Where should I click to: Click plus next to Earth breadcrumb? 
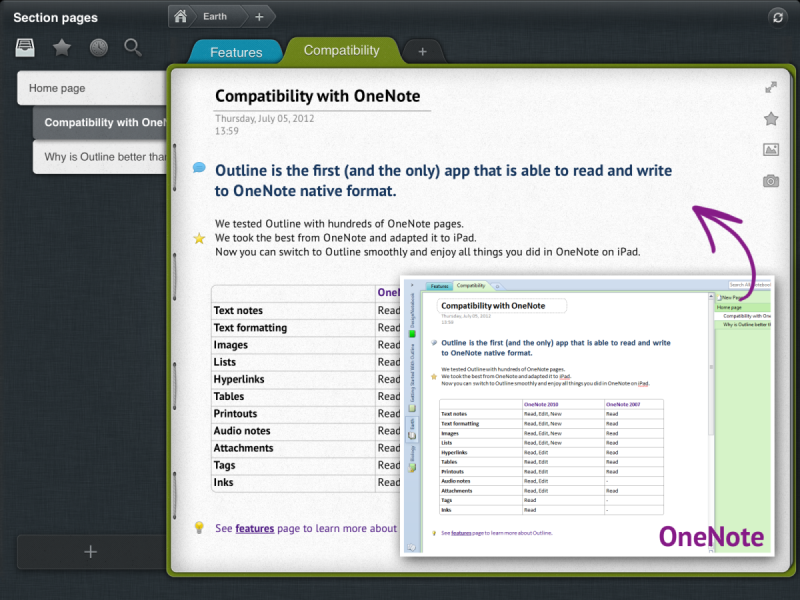tap(259, 16)
